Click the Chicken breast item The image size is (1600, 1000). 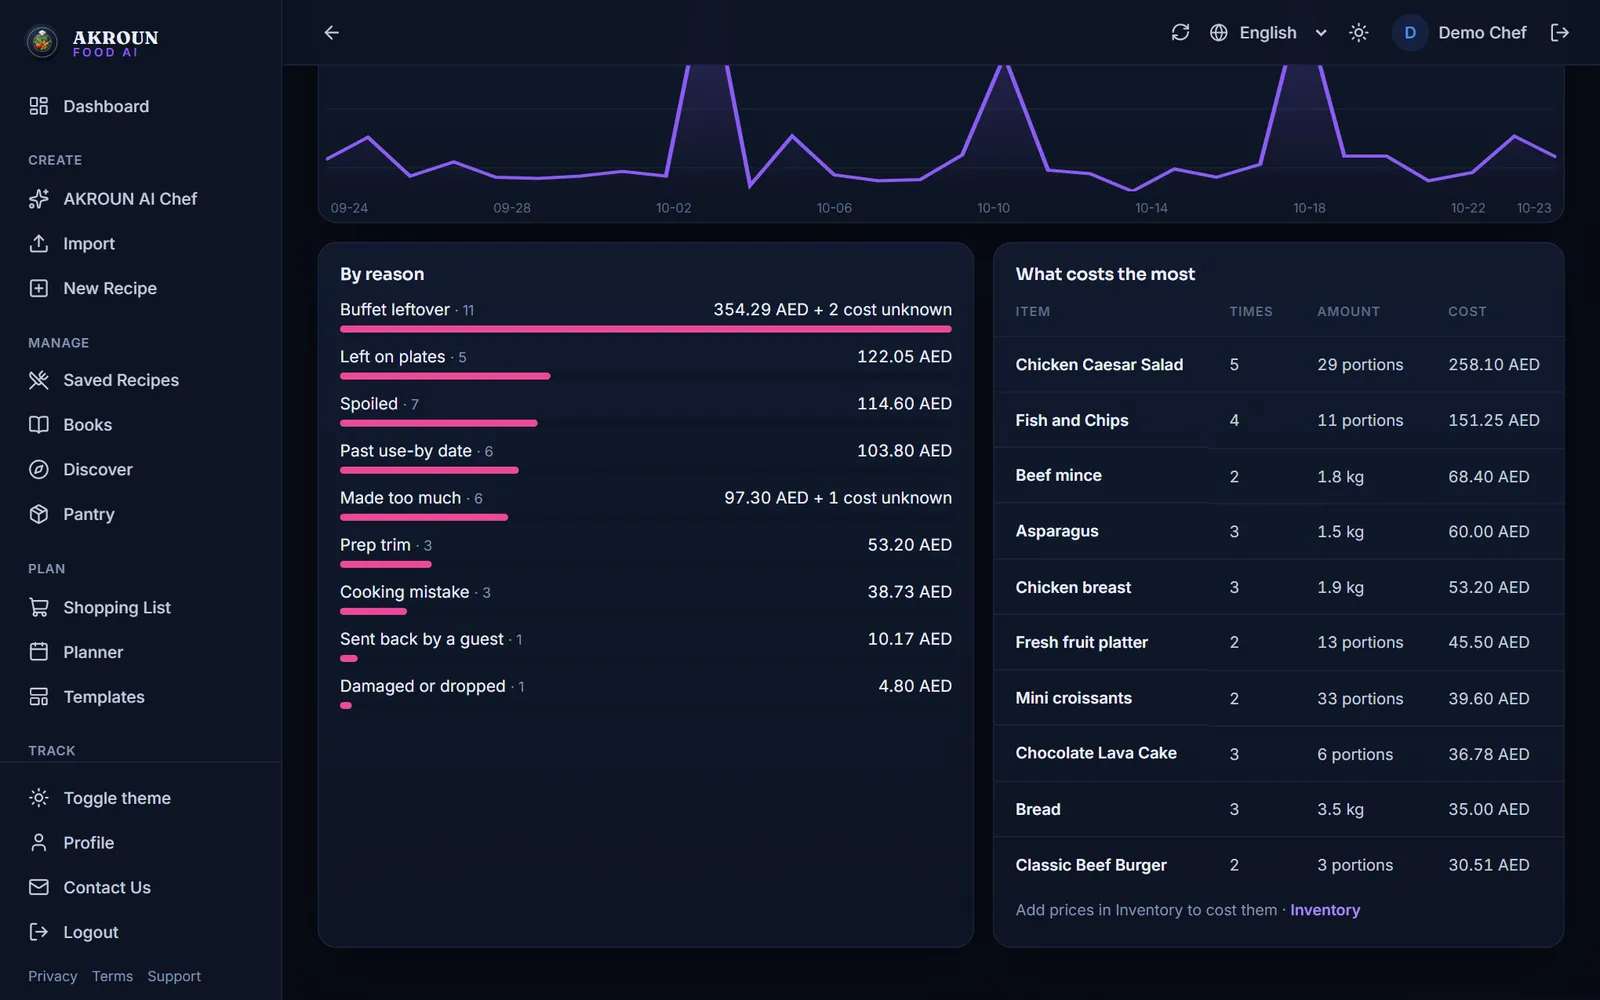1073,587
